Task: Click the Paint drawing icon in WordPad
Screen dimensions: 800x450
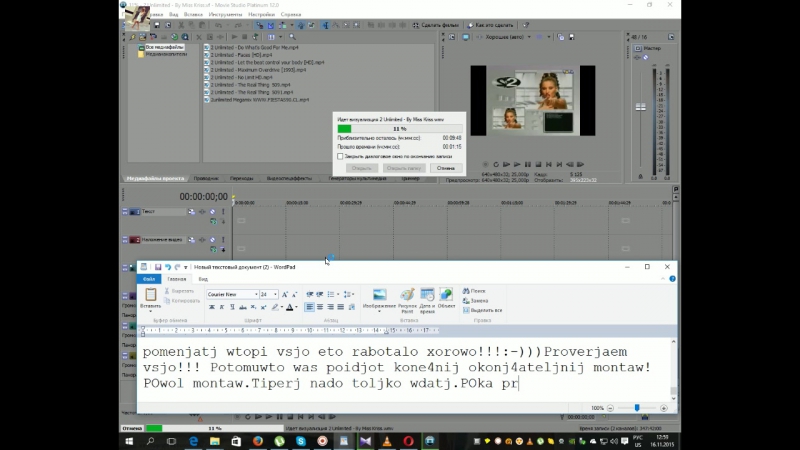Action: tap(407, 297)
